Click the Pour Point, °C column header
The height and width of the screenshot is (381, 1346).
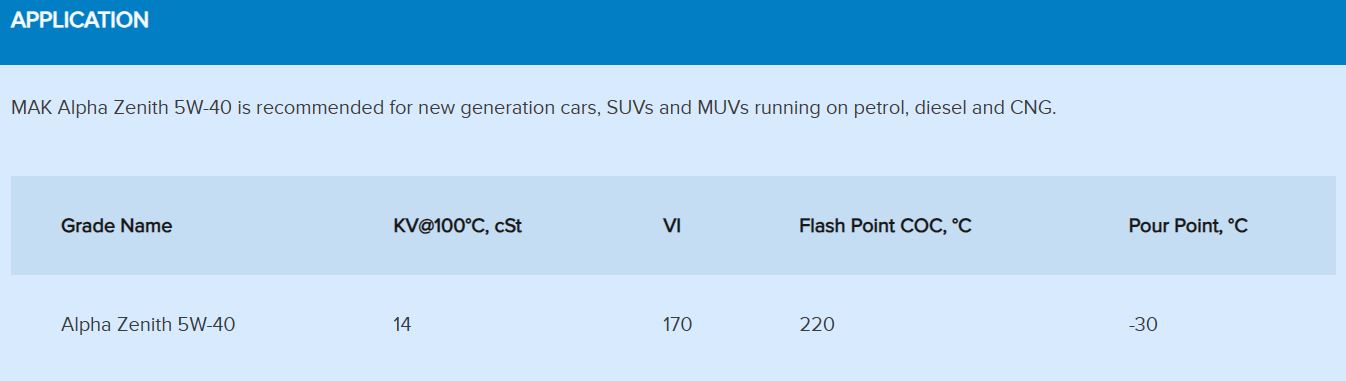coord(1188,226)
